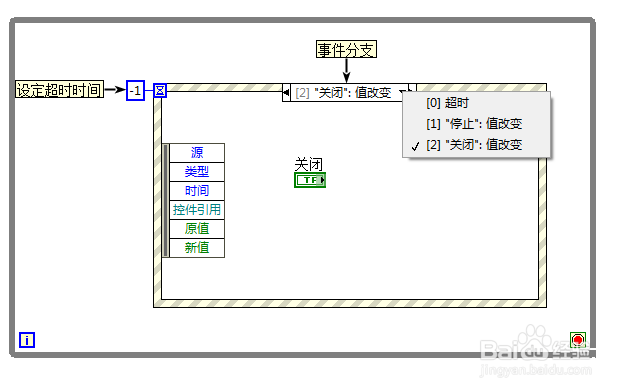Click the 设定超时时间 annotation label
Image resolution: width=625 pixels, height=391 pixels.
(59, 89)
